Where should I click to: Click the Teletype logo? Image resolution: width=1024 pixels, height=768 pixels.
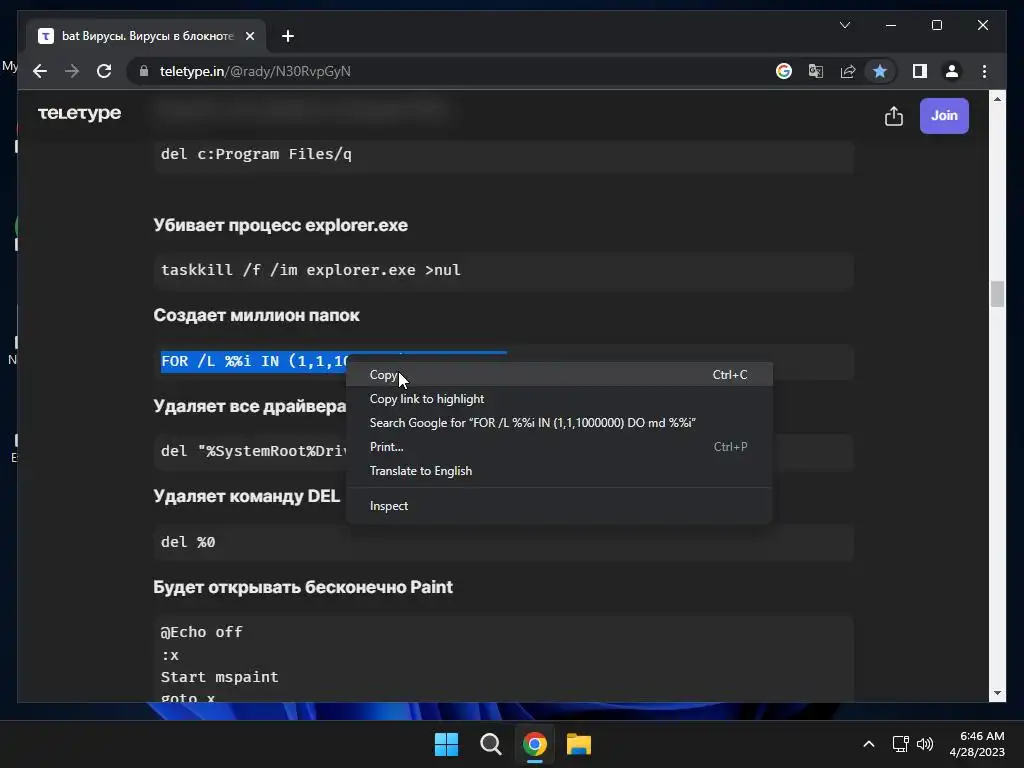pos(79,114)
